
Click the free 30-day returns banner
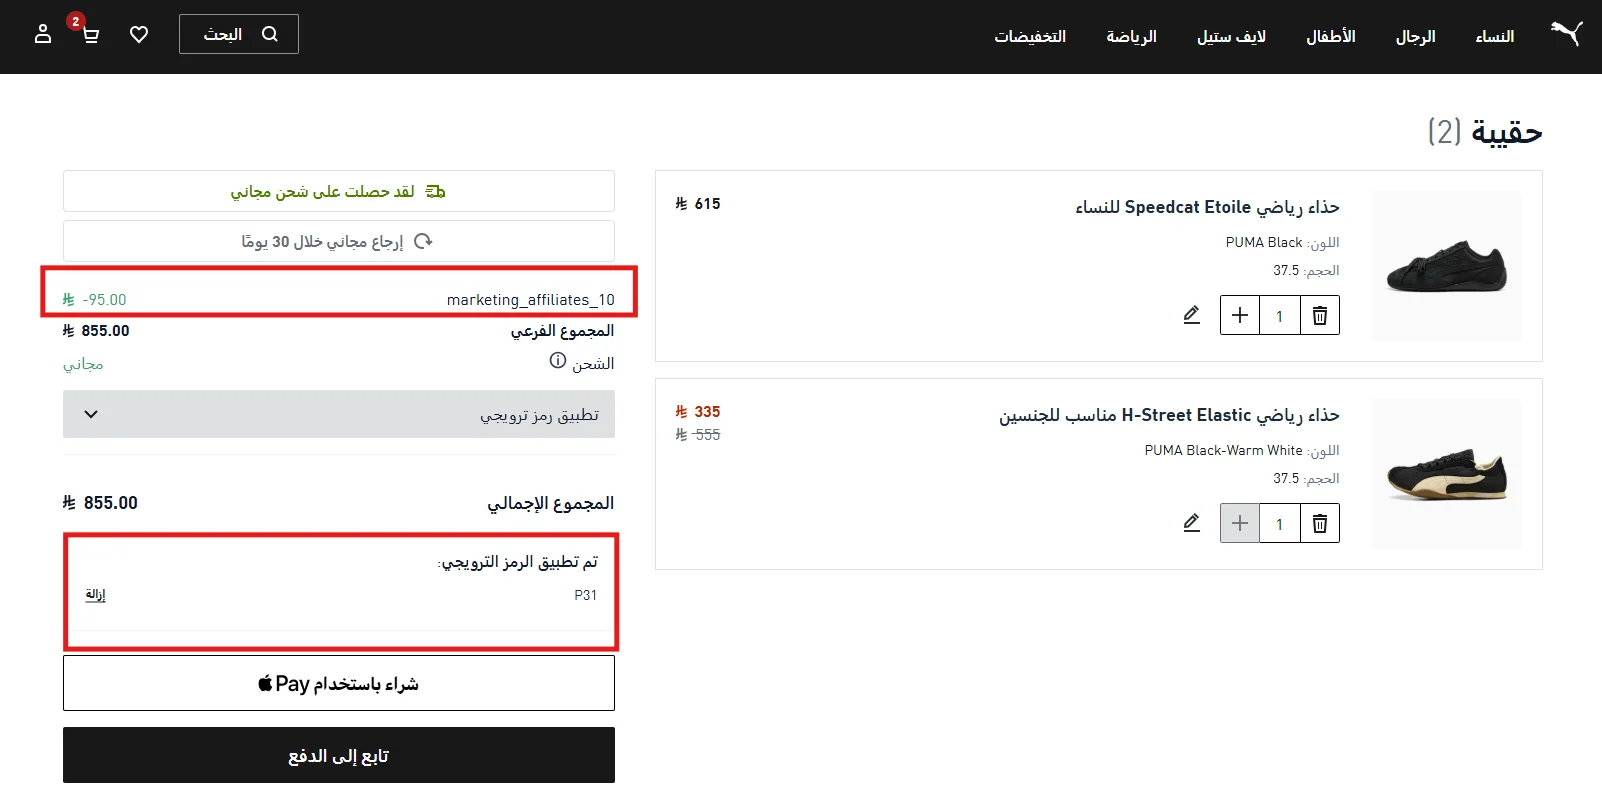[x=339, y=241]
